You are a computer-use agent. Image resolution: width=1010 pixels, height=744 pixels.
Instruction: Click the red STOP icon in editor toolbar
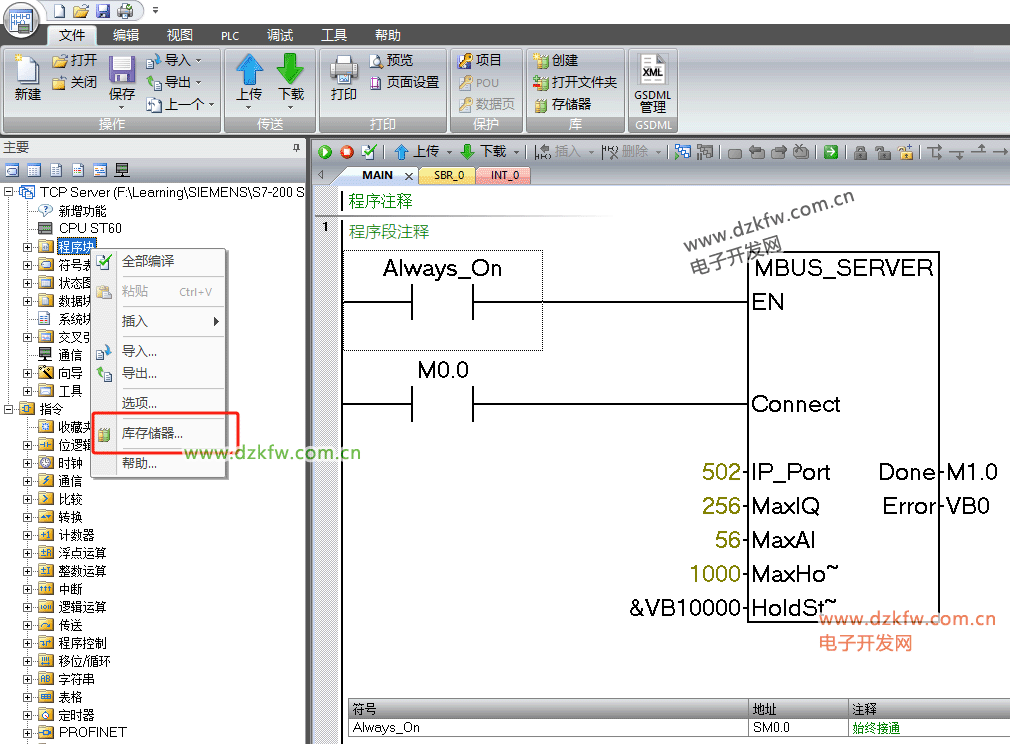[x=347, y=152]
